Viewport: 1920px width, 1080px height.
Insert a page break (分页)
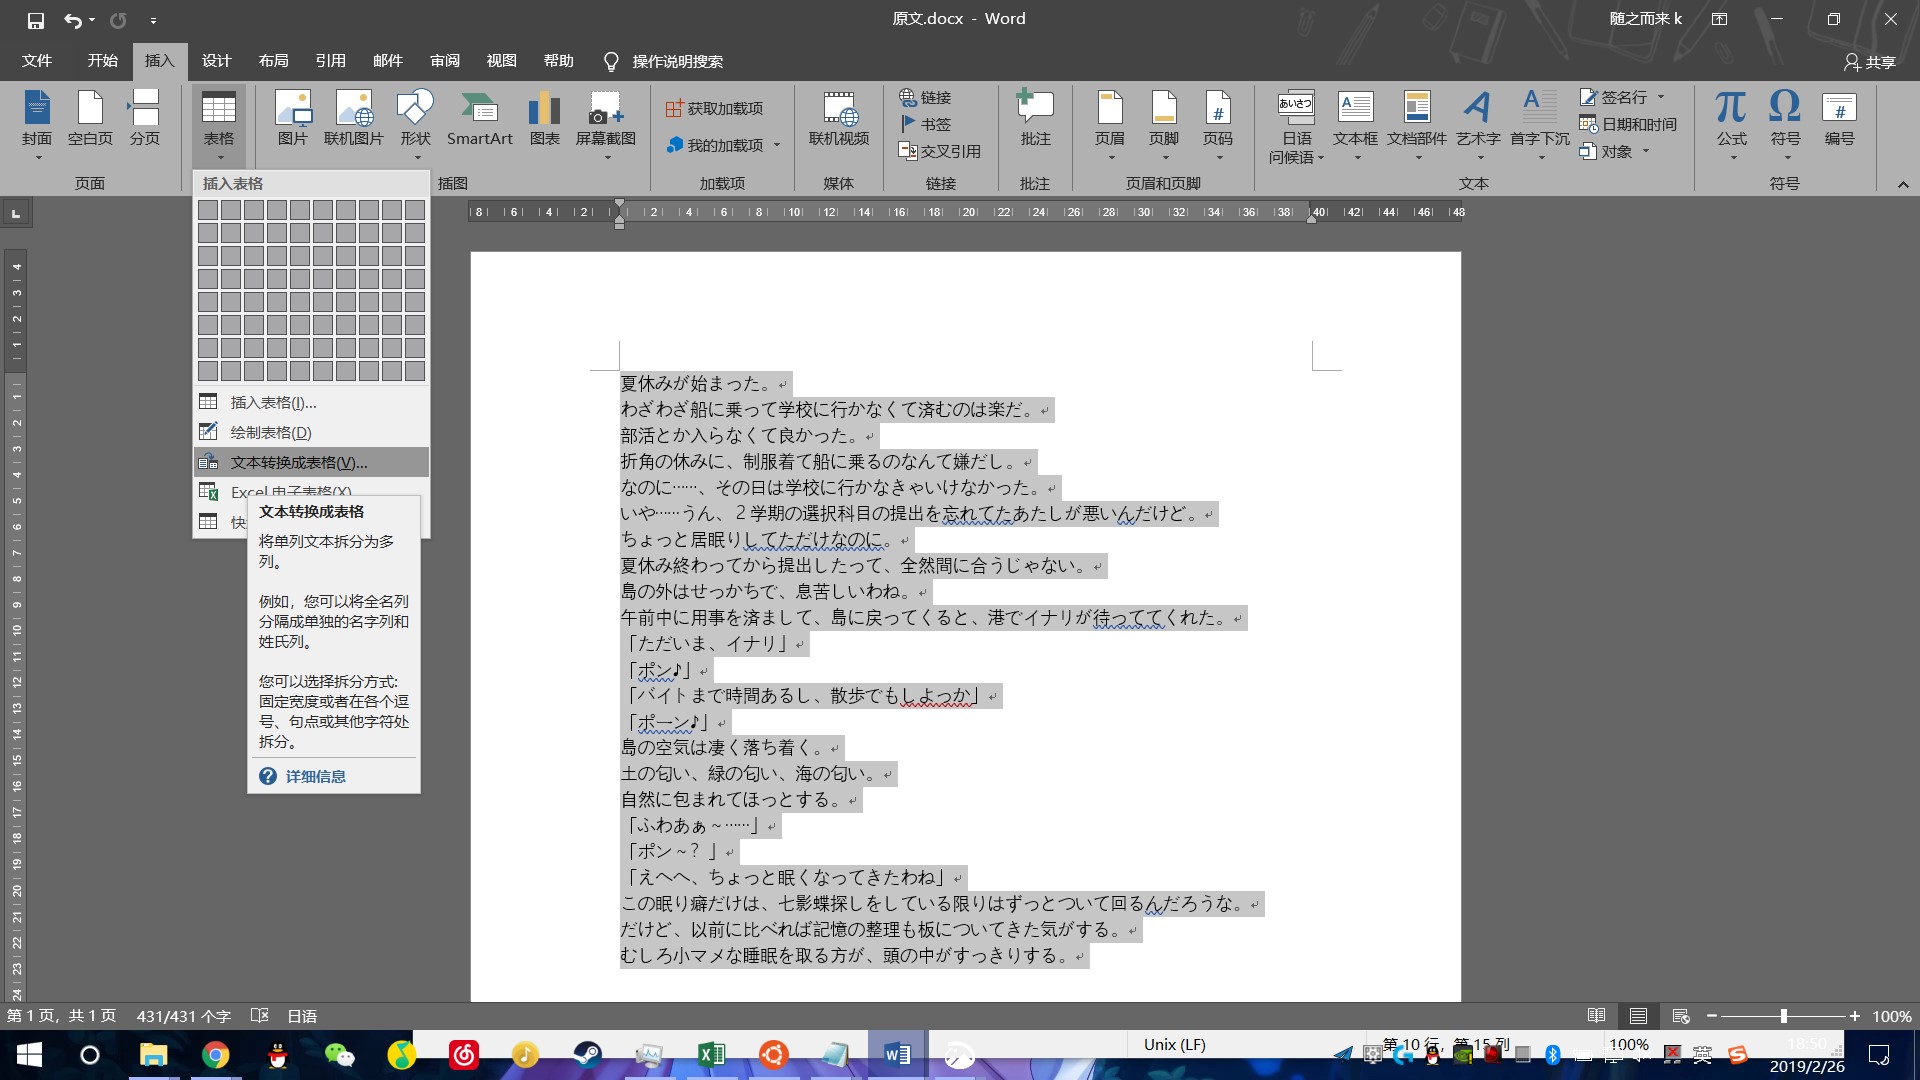point(144,118)
